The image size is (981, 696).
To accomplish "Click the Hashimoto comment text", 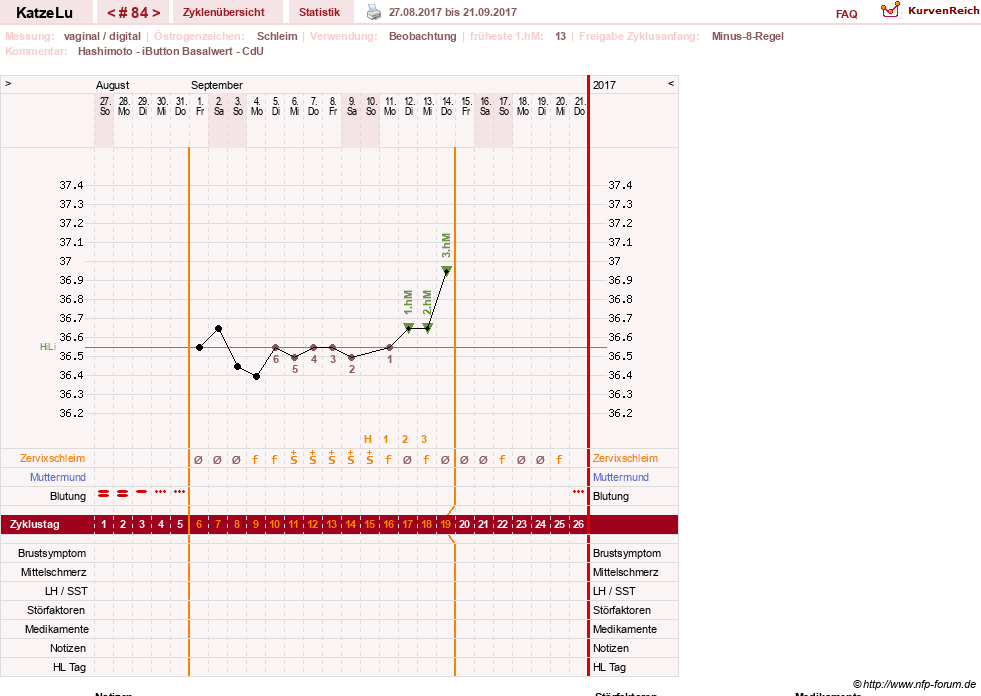I will tap(170, 51).
